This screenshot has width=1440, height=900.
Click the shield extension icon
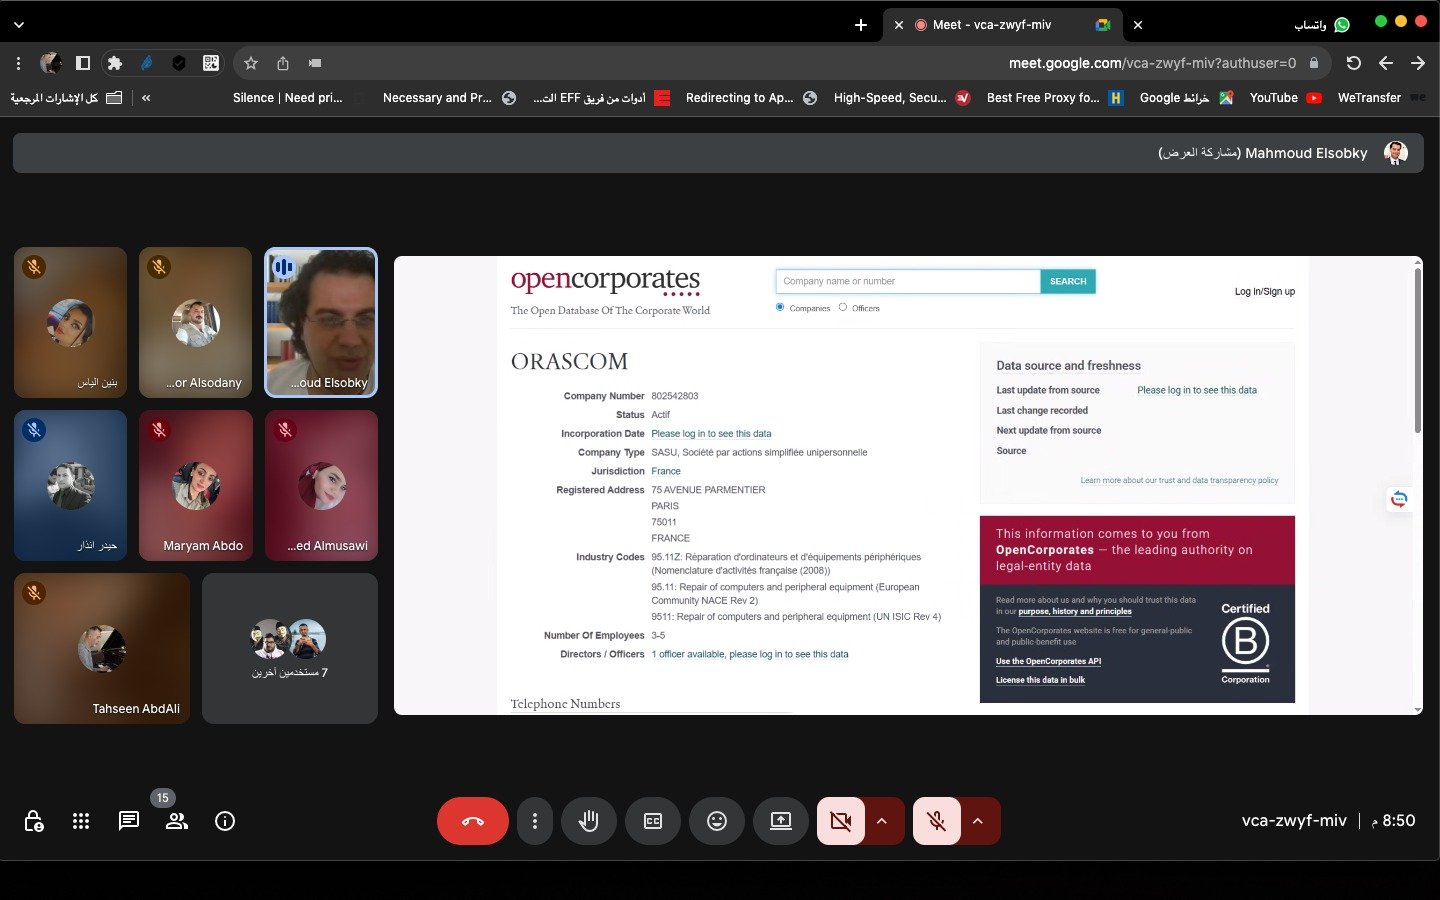(179, 63)
